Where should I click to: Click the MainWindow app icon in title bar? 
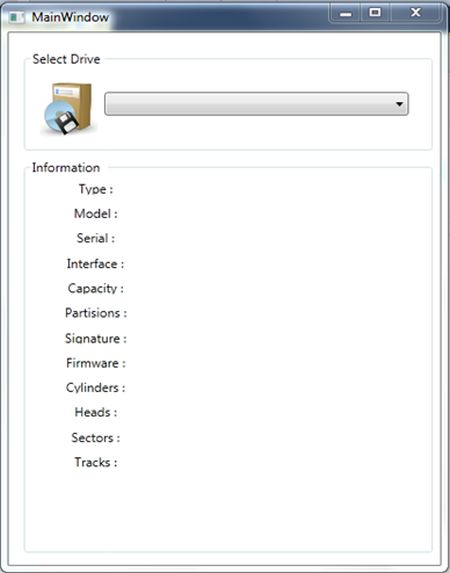tap(16, 18)
